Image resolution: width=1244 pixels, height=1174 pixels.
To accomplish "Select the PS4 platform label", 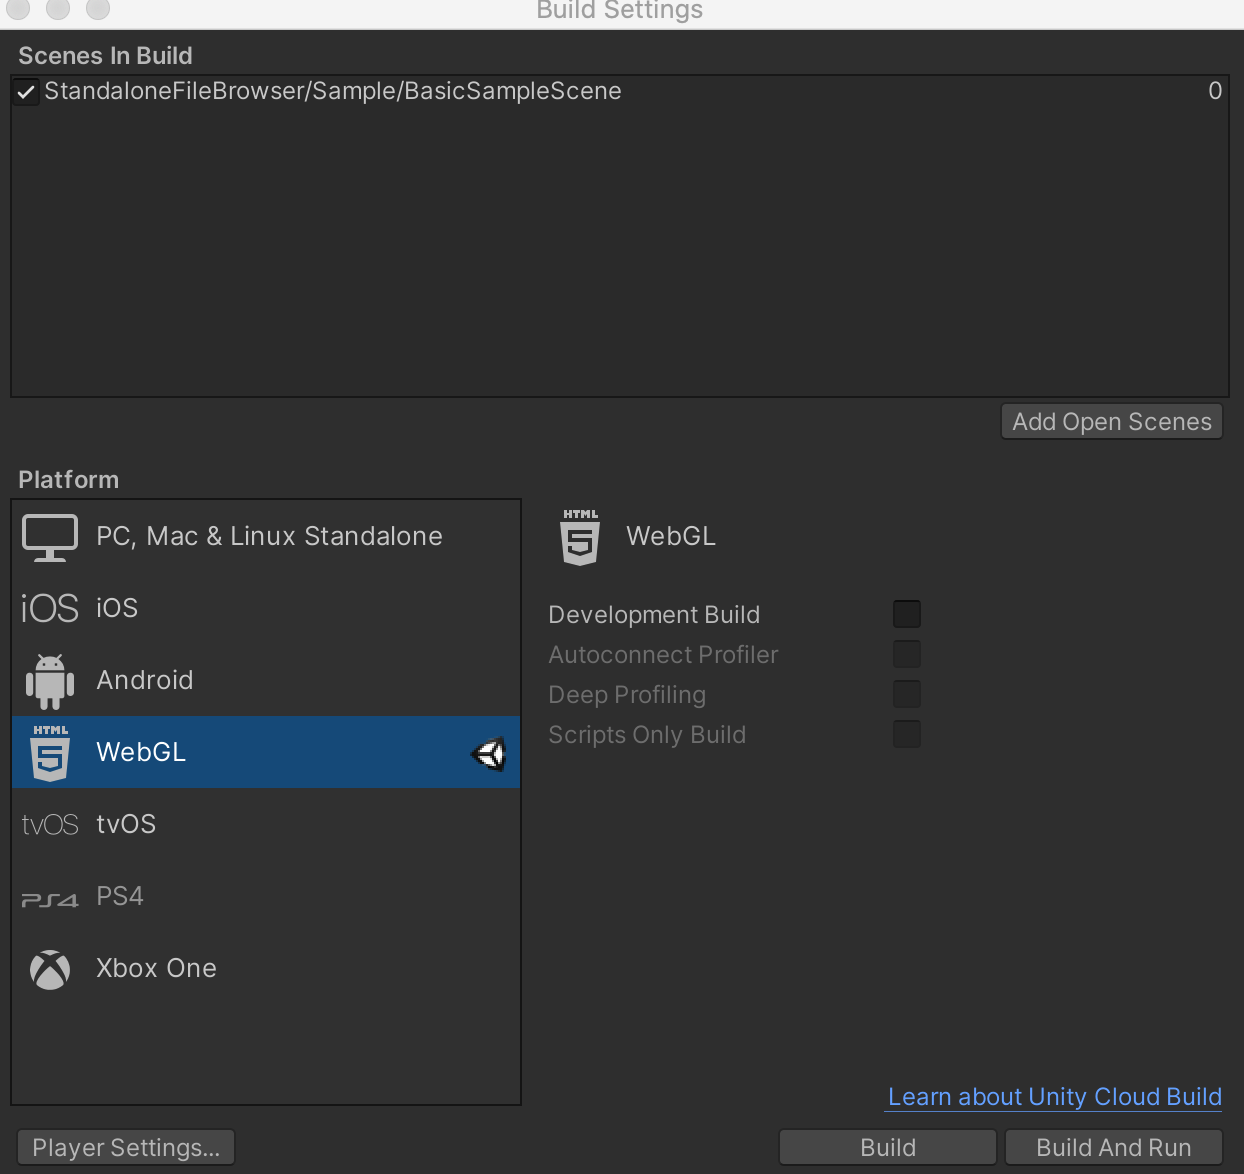I will [120, 896].
